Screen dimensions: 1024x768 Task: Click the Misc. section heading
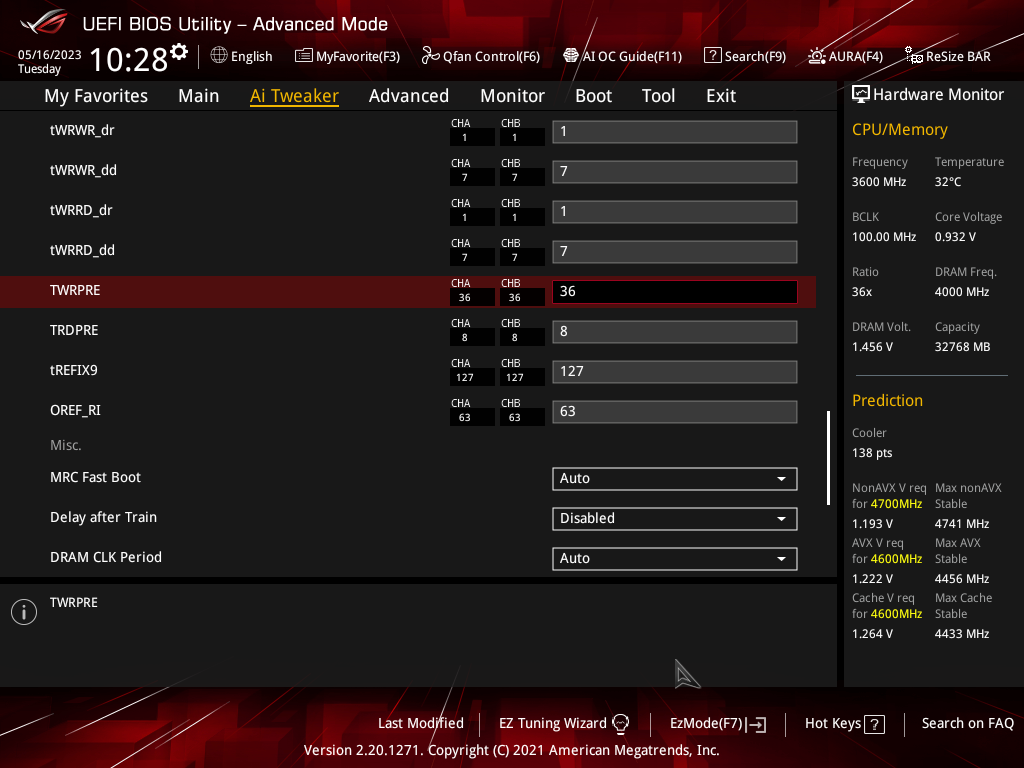pyautogui.click(x=66, y=445)
